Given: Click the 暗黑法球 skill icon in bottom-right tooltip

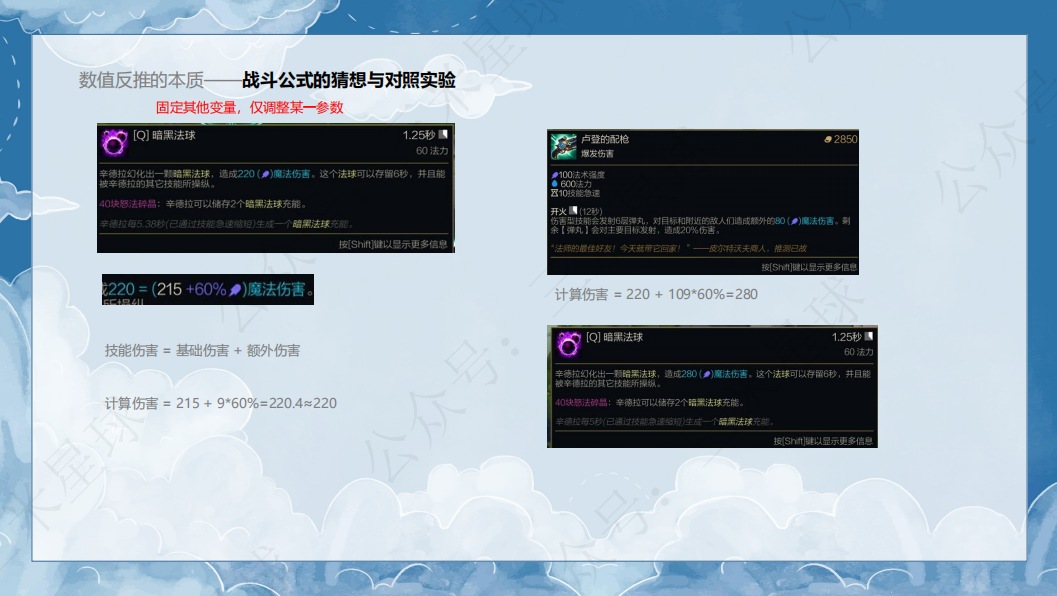Looking at the screenshot, I should pos(568,345).
